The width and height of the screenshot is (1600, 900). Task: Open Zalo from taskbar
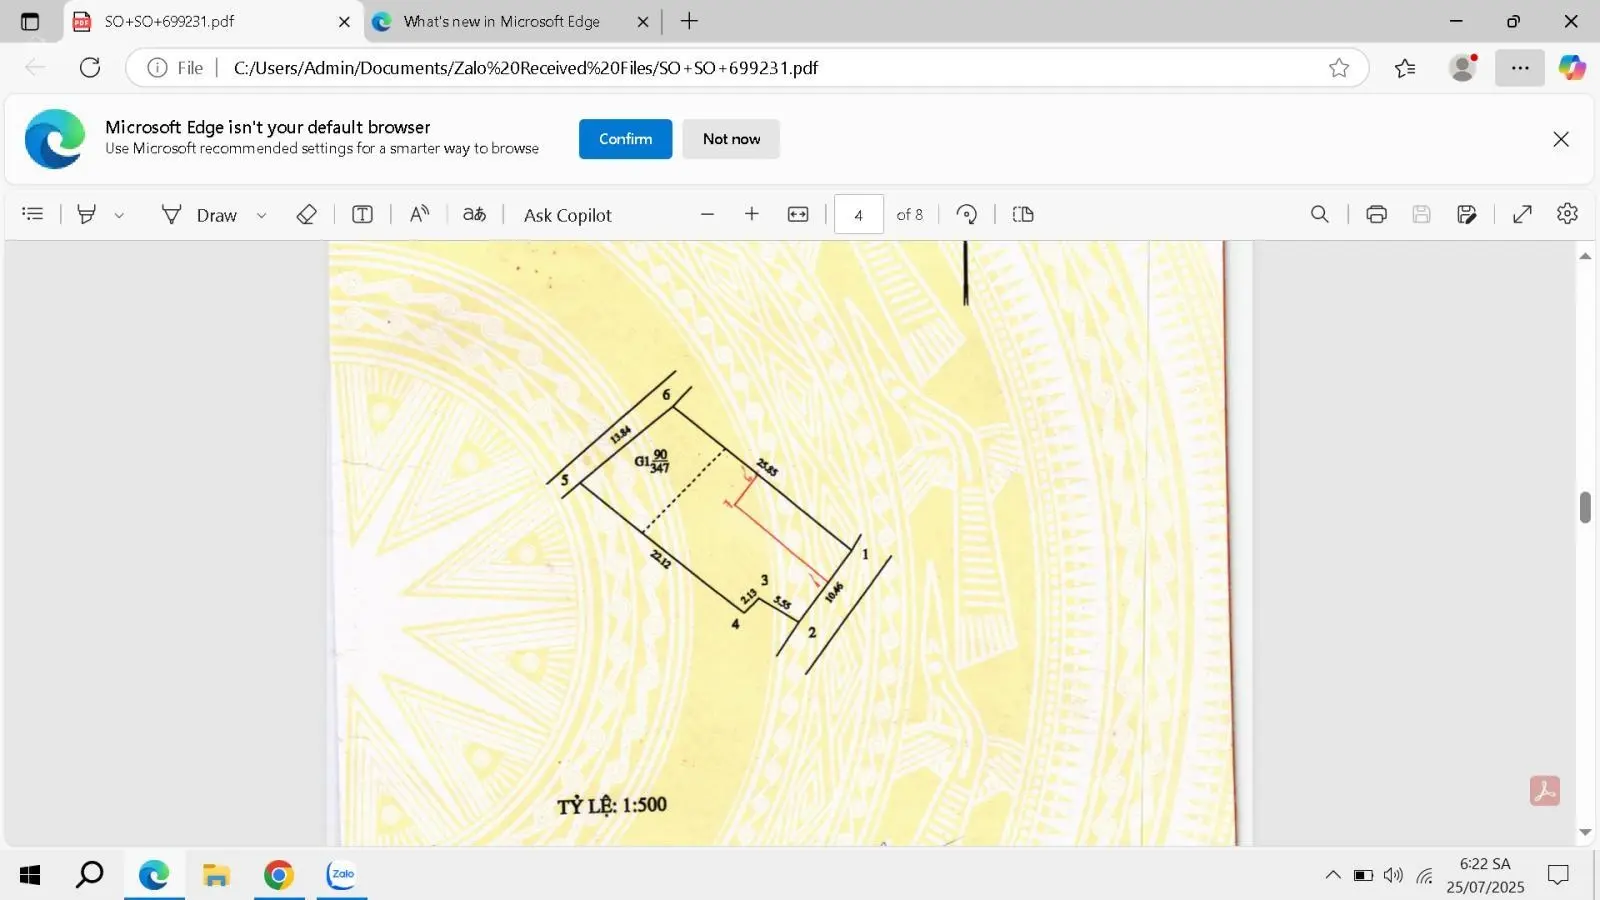(342, 875)
